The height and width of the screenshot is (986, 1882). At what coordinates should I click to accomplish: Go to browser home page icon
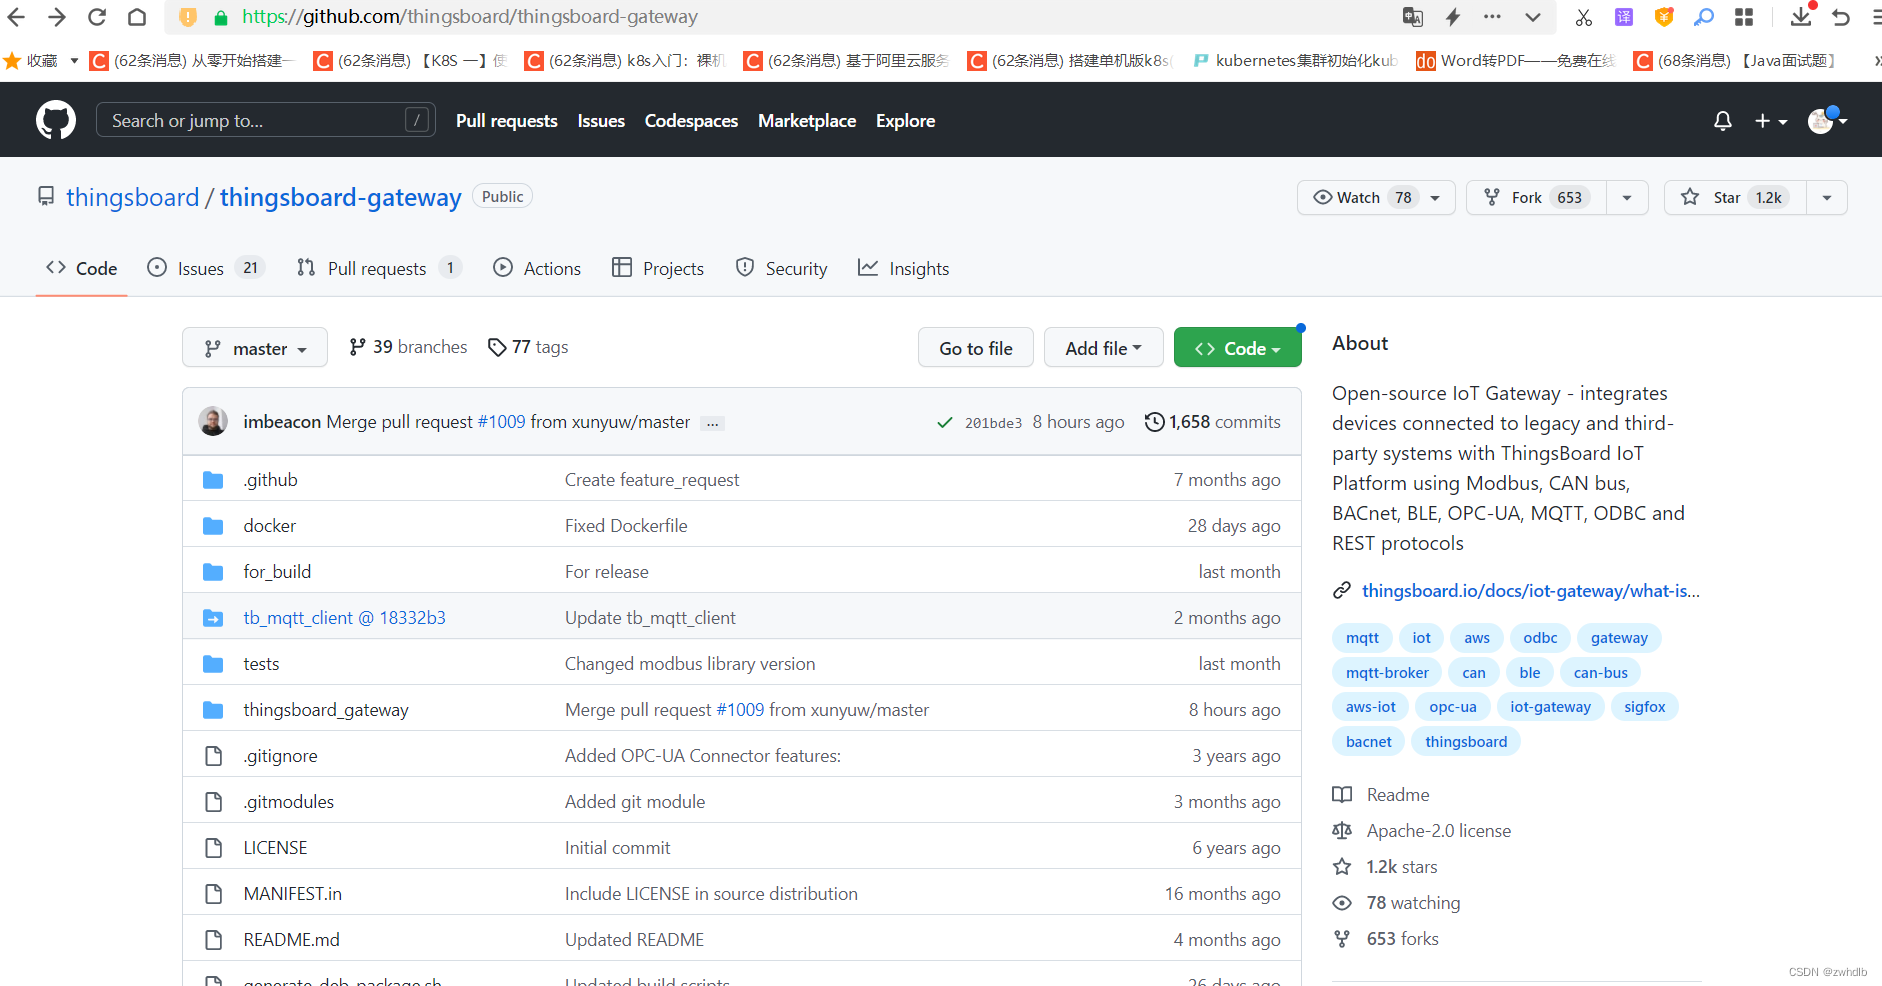tap(137, 17)
